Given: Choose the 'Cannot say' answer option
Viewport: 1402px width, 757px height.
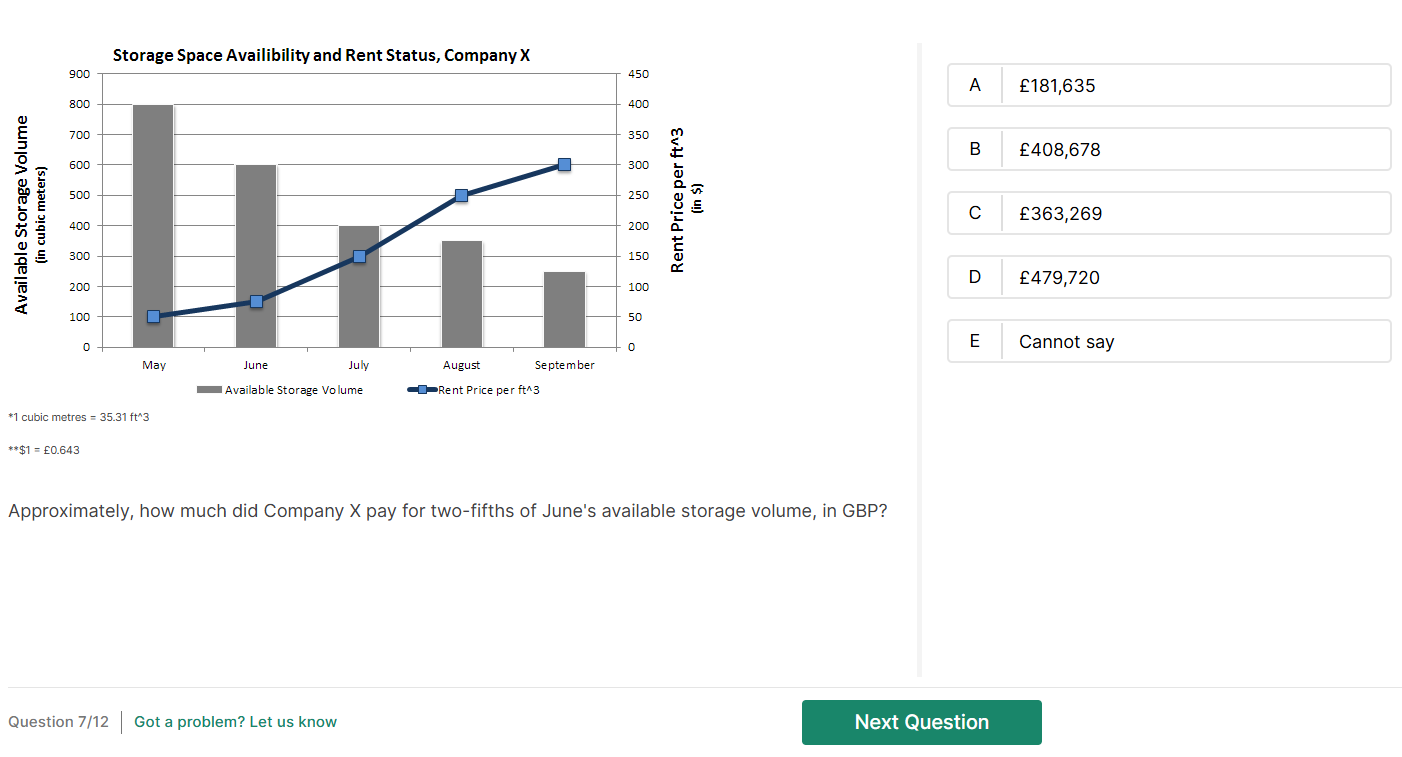Looking at the screenshot, I should tap(1168, 341).
